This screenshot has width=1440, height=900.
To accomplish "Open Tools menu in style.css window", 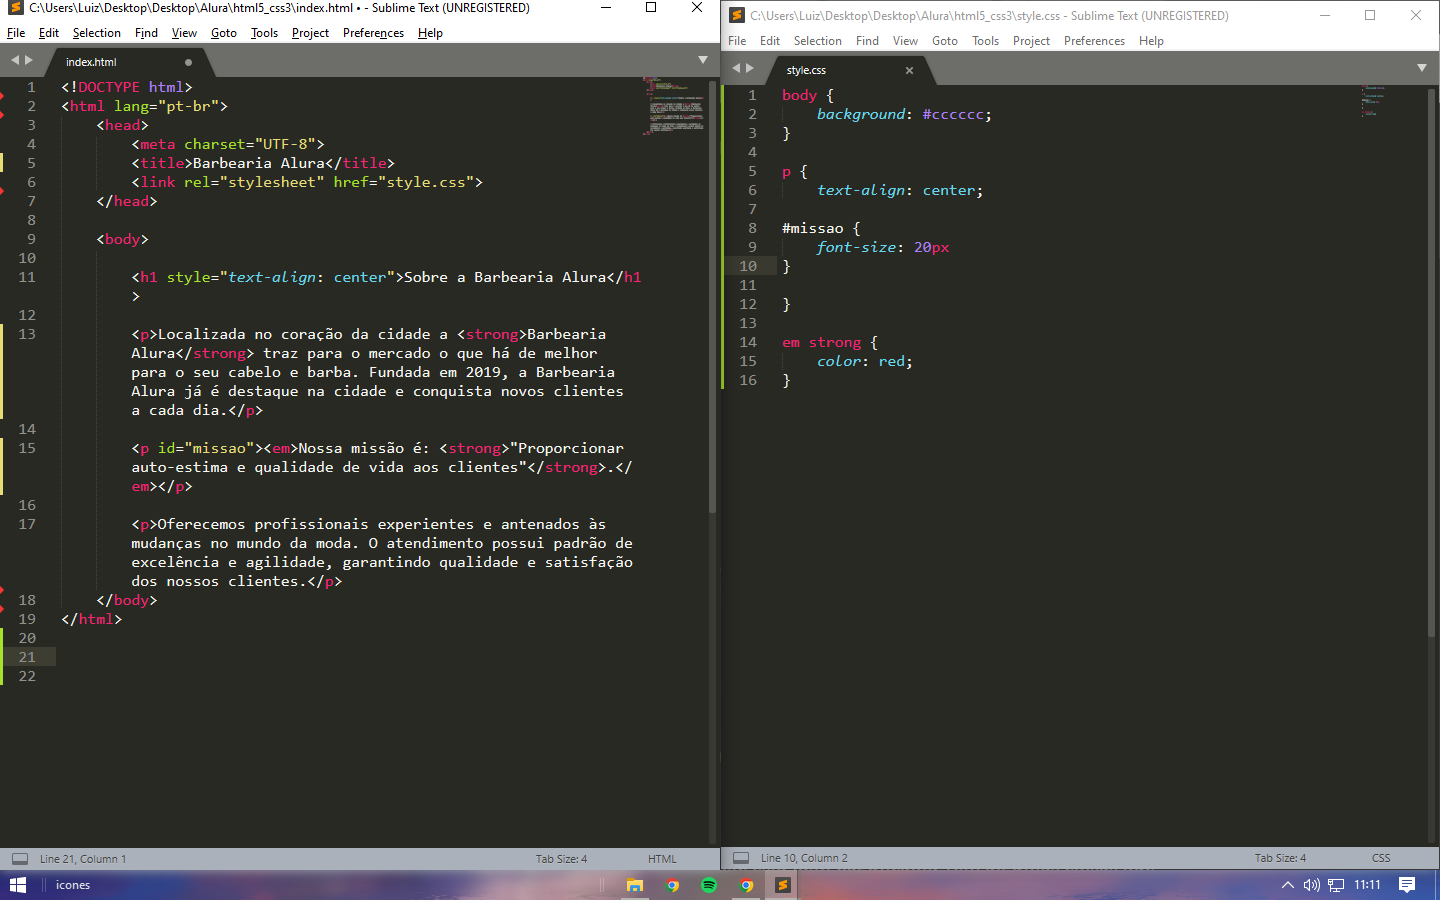I will coord(985,41).
